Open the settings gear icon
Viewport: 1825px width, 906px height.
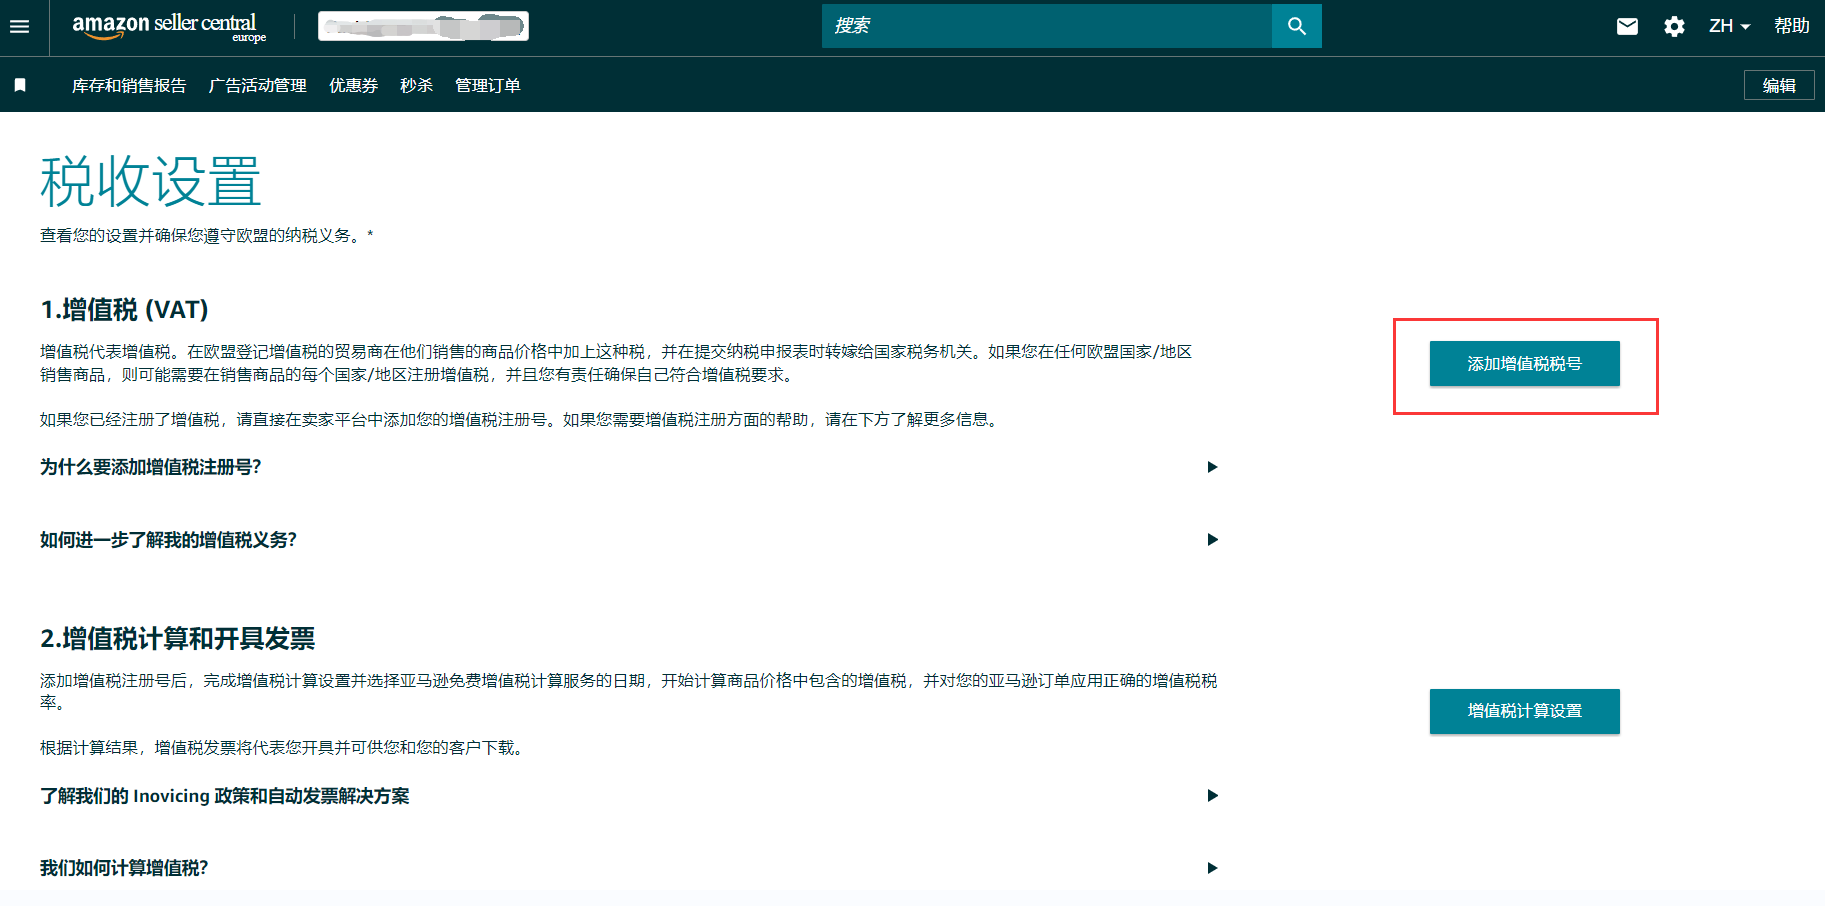(x=1673, y=27)
